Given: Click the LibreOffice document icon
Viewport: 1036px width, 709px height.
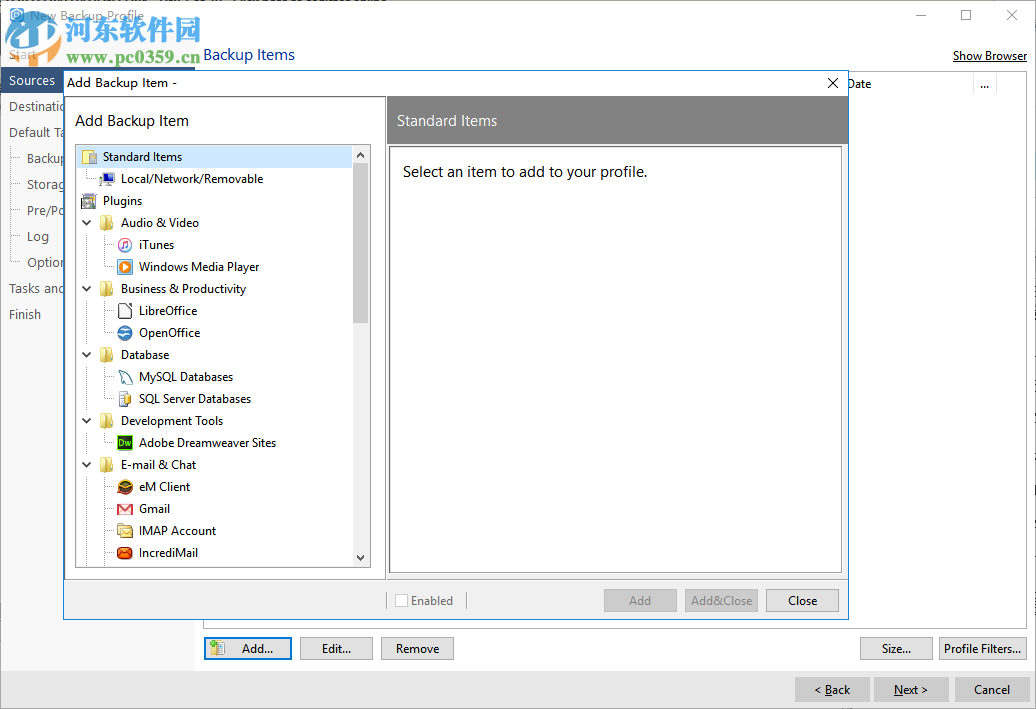Looking at the screenshot, I should (125, 311).
